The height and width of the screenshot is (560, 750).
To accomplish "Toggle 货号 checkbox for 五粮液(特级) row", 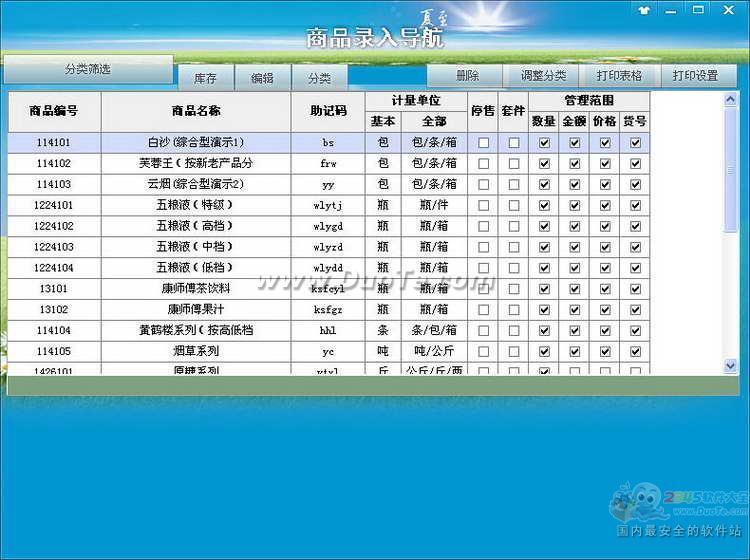I will pos(635,206).
